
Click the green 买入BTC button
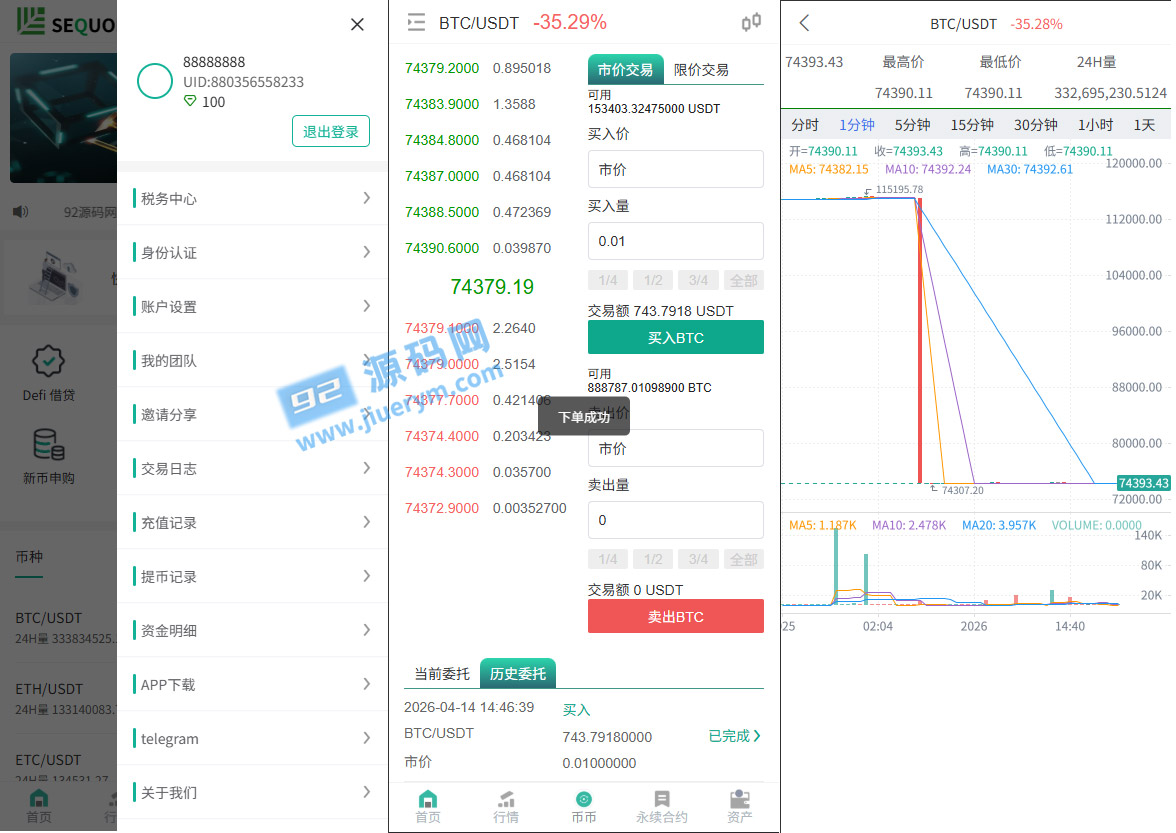pyautogui.click(x=676, y=337)
